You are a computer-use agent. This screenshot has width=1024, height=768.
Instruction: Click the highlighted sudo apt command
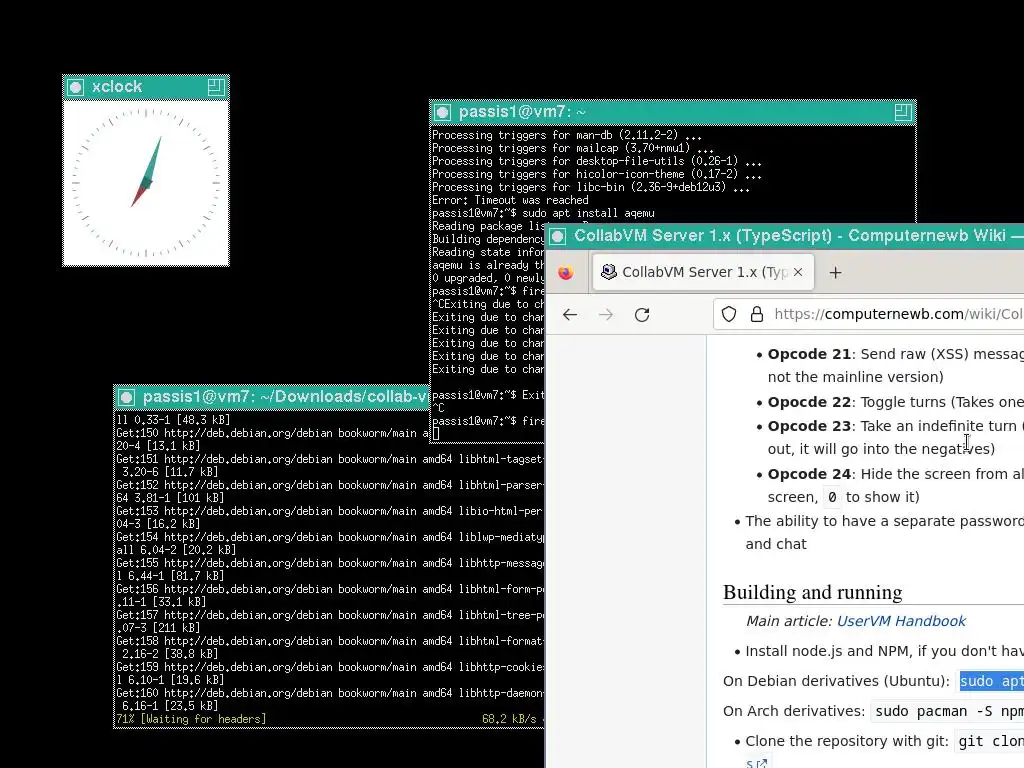(x=991, y=681)
